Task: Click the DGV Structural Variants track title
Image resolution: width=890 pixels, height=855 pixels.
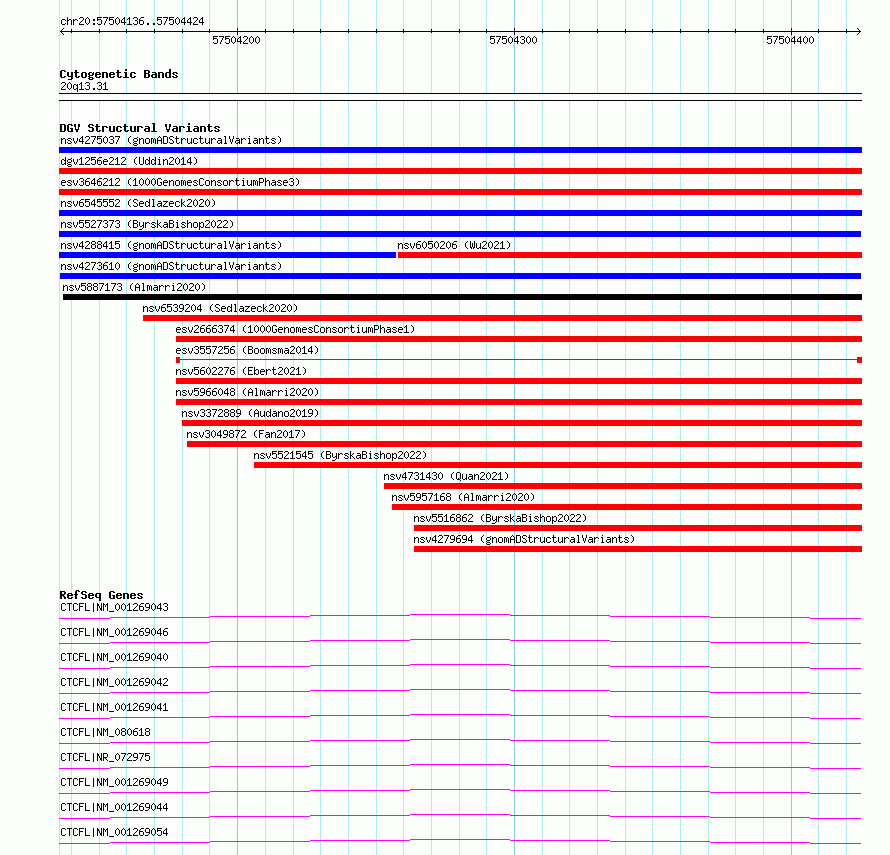Action: click(140, 128)
